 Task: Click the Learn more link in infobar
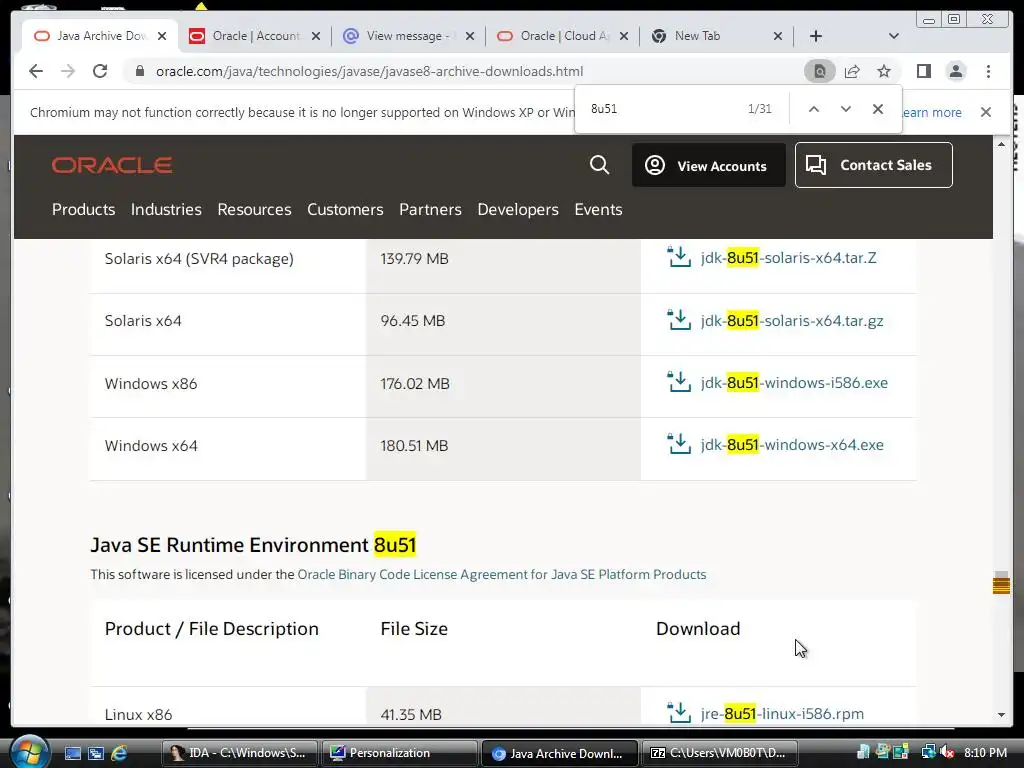pos(932,112)
